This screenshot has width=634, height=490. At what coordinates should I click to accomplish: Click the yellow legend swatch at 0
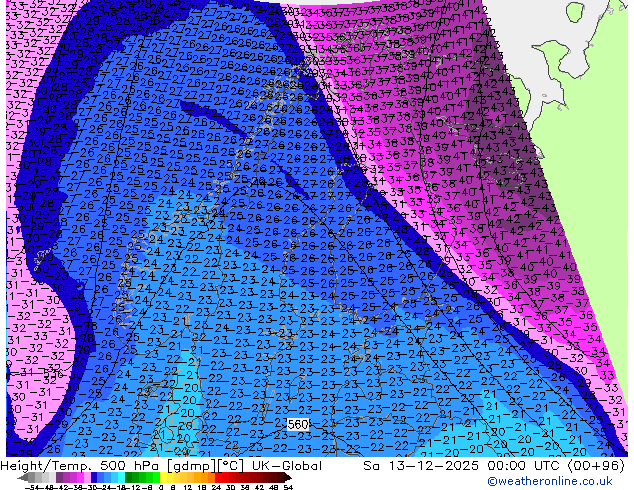pos(163,477)
